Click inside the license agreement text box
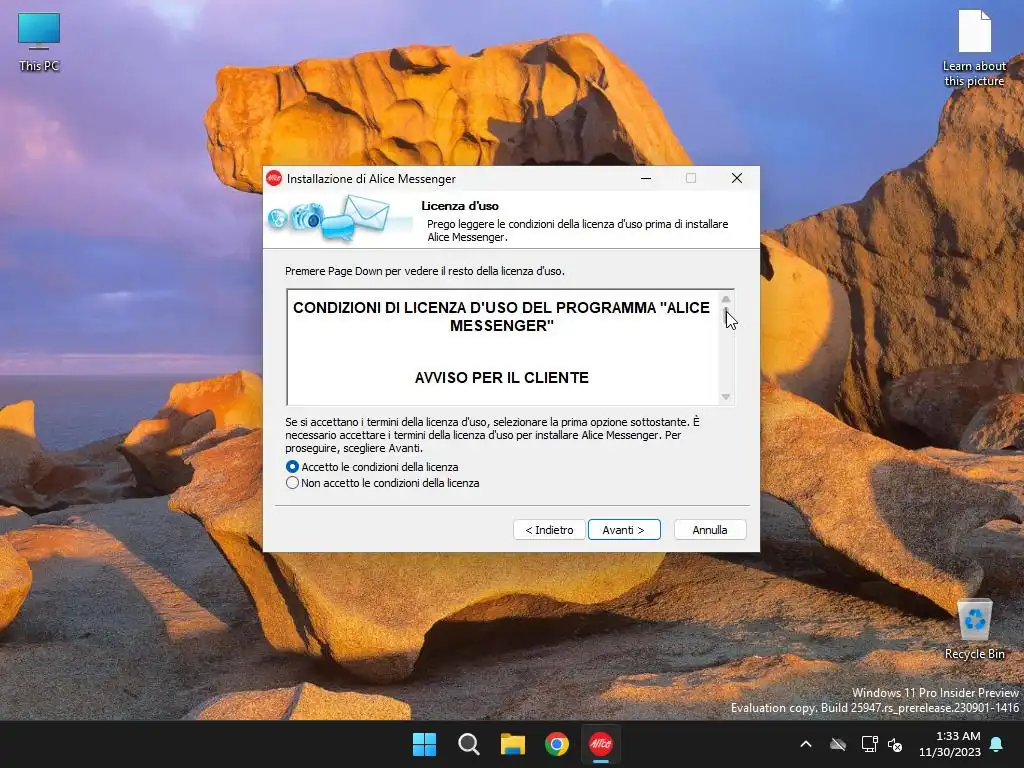This screenshot has width=1024, height=768. [502, 347]
